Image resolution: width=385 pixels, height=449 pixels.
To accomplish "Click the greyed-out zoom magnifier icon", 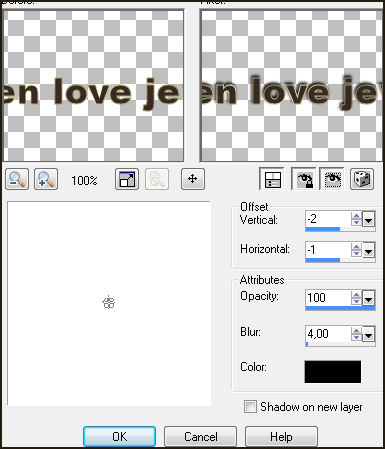I will pos(157,179).
